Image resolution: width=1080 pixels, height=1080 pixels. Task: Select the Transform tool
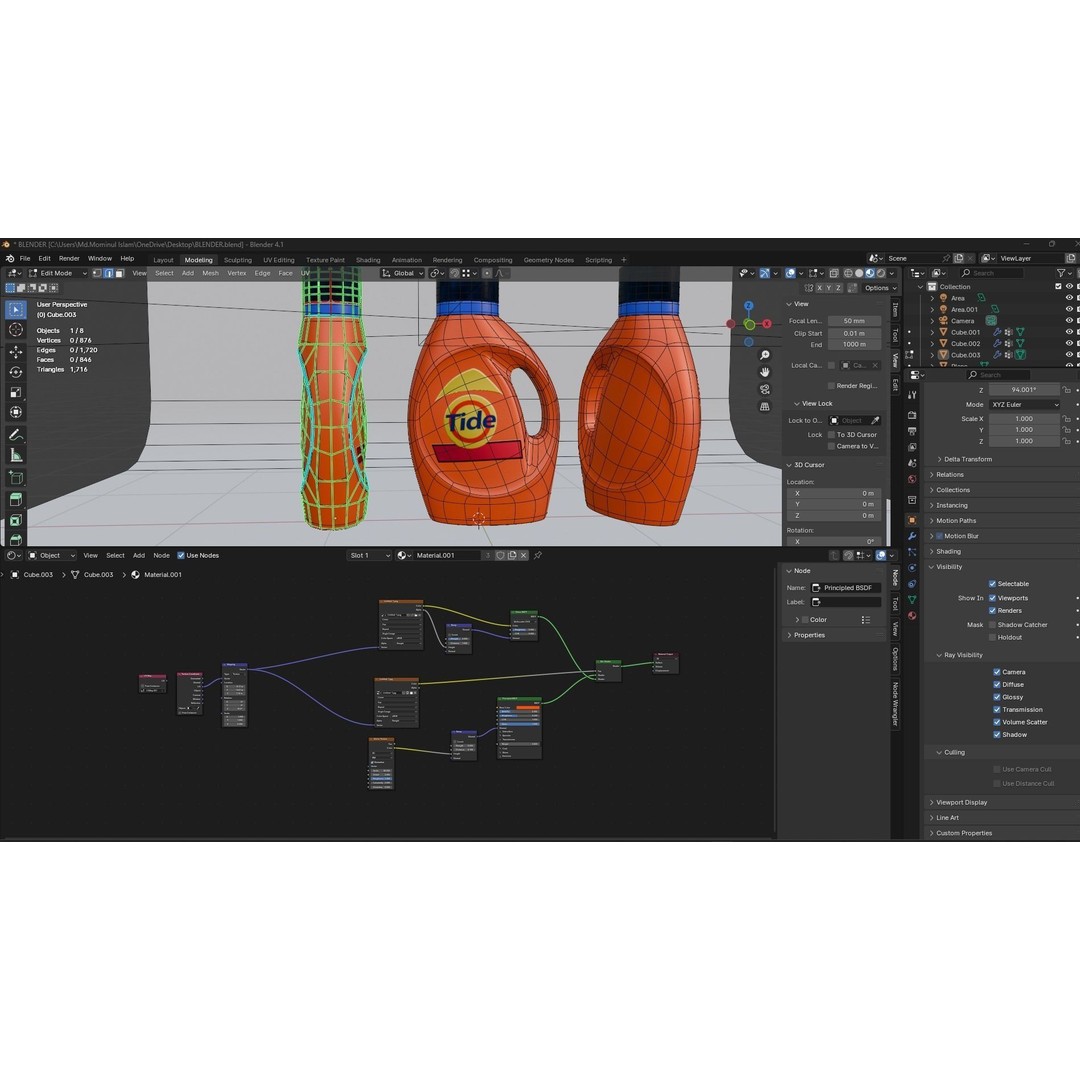click(x=16, y=413)
